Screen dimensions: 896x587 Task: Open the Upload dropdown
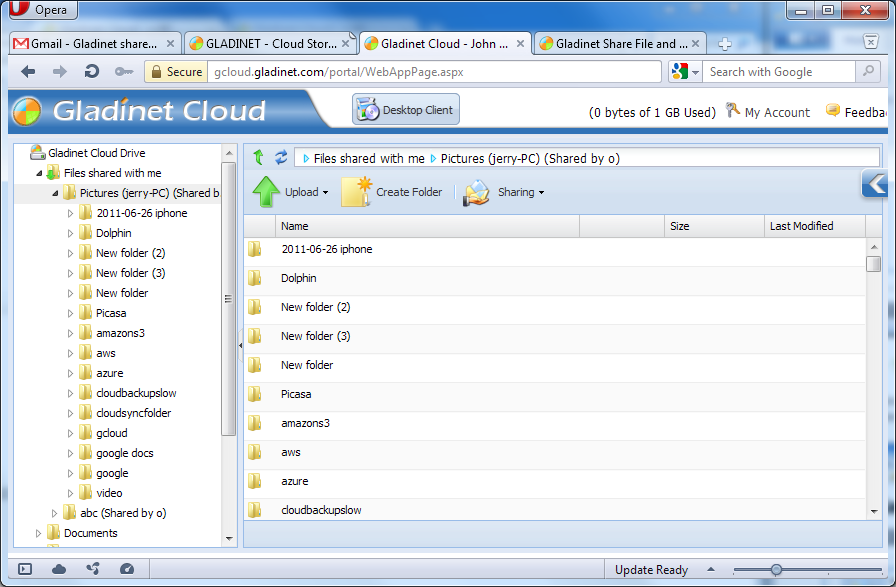pos(291,192)
